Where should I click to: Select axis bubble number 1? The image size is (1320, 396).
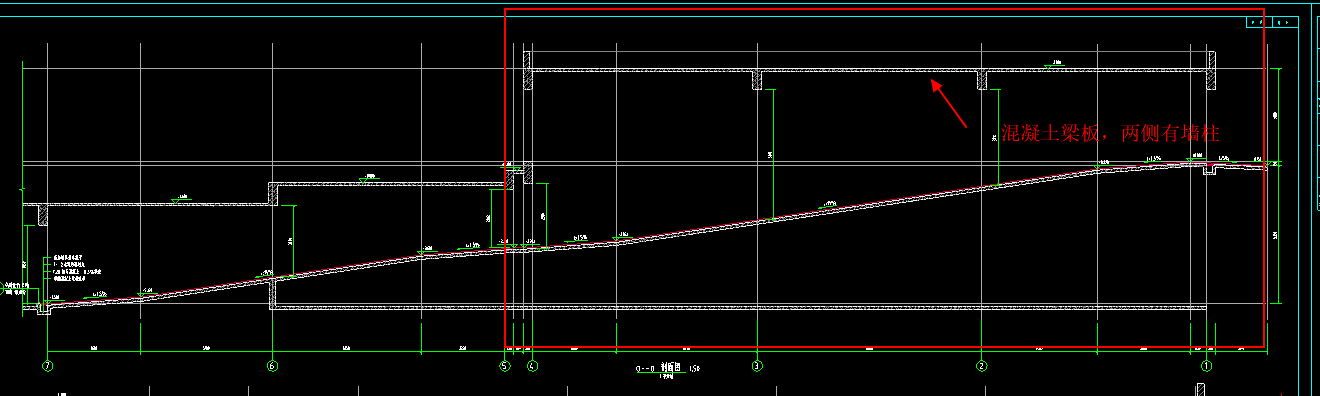[1207, 366]
